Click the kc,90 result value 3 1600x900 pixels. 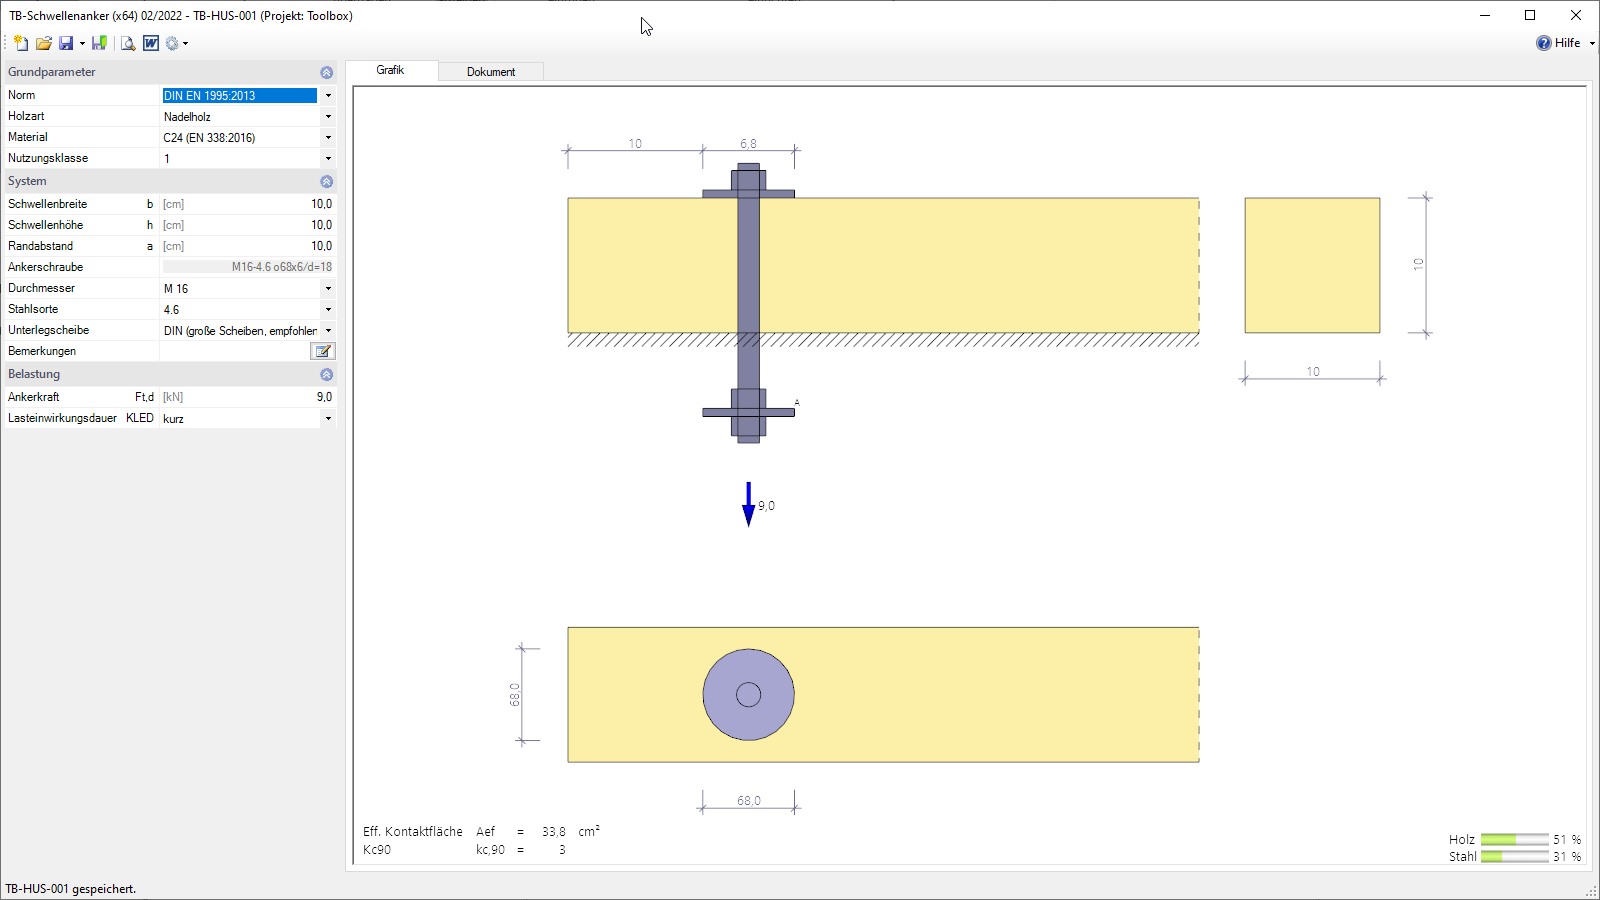coord(562,850)
